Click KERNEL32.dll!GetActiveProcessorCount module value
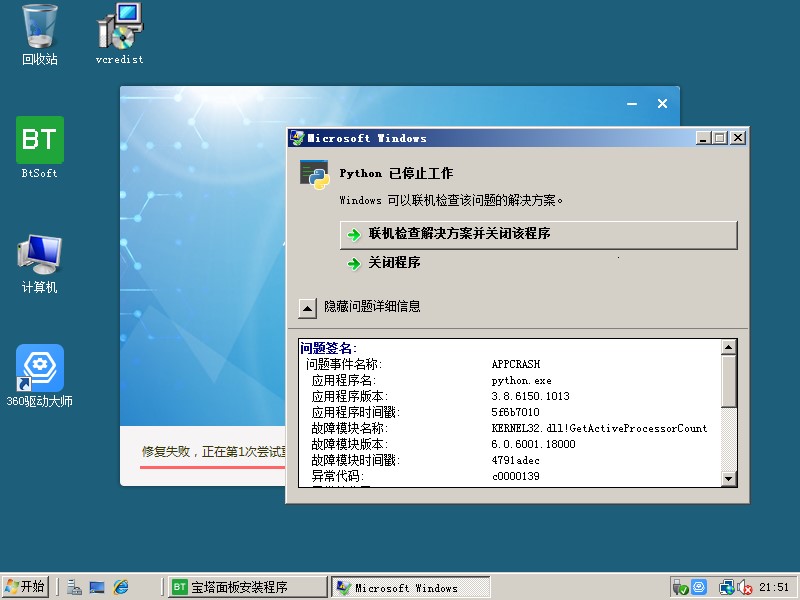The width and height of the screenshot is (800, 600). click(599, 429)
